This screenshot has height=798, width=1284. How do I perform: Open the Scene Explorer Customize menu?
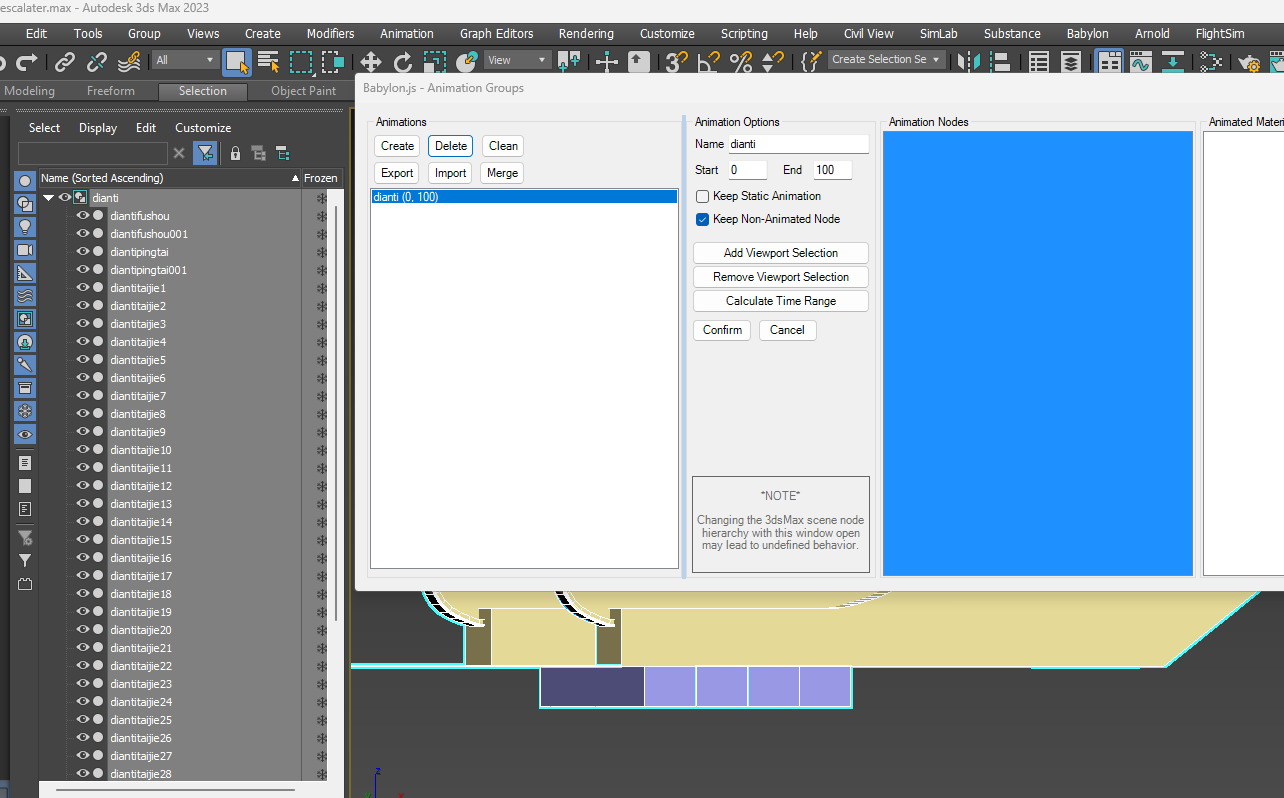[x=203, y=128]
